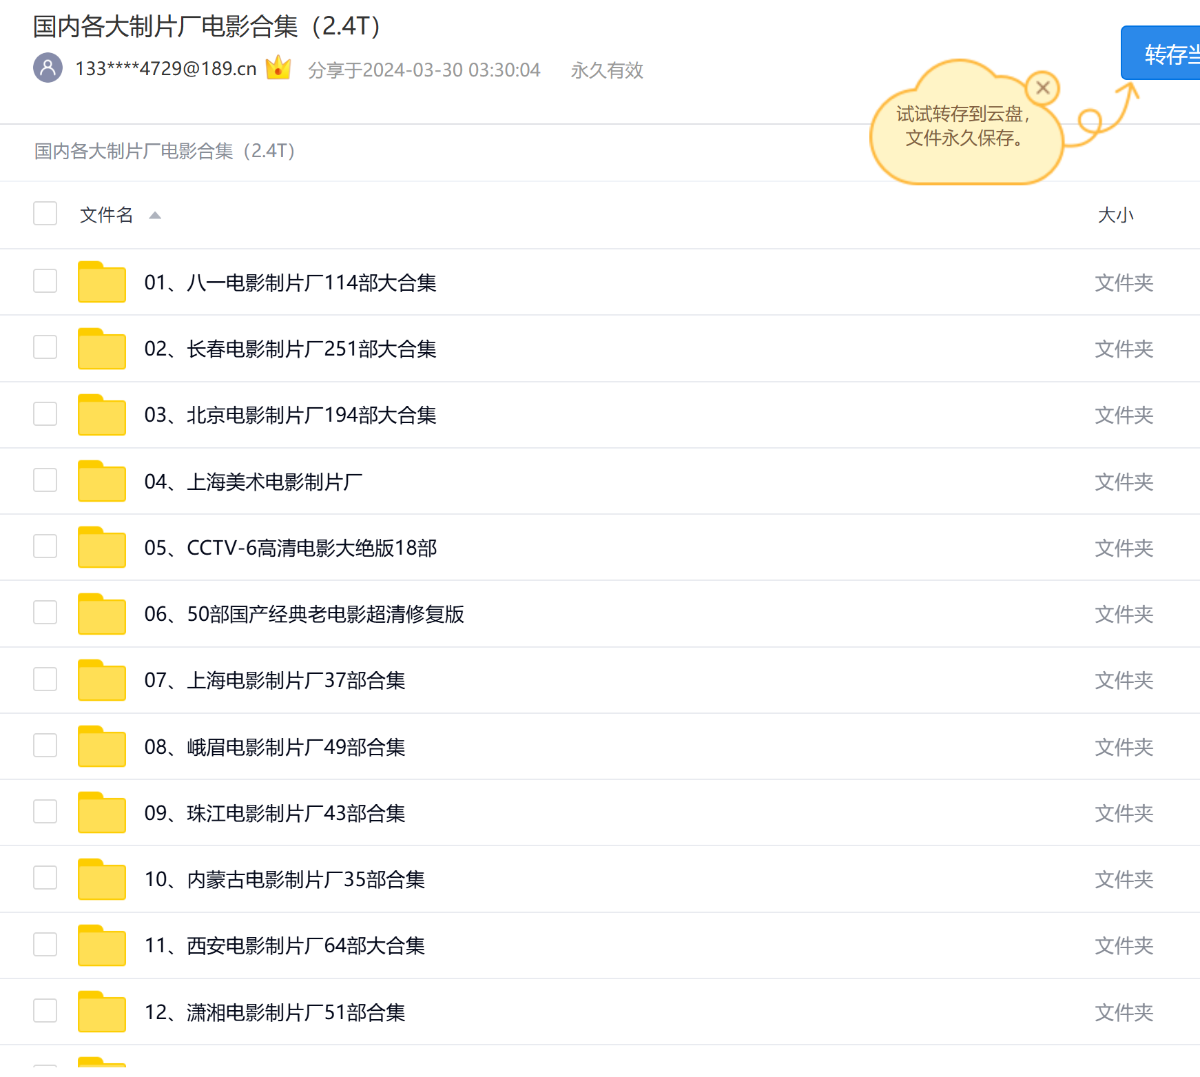Click folder icon for 八一电影制片厂114部大合集
The width and height of the screenshot is (1200, 1077).
[x=102, y=283]
